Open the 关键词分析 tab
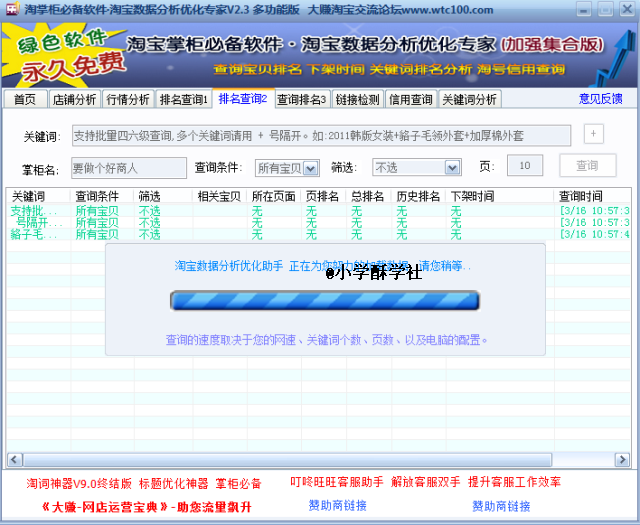Image resolution: width=640 pixels, height=525 pixels. 470,99
